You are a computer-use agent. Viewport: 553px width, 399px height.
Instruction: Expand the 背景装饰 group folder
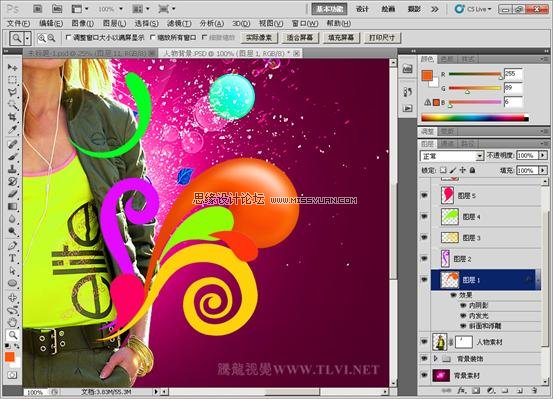[x=436, y=358]
